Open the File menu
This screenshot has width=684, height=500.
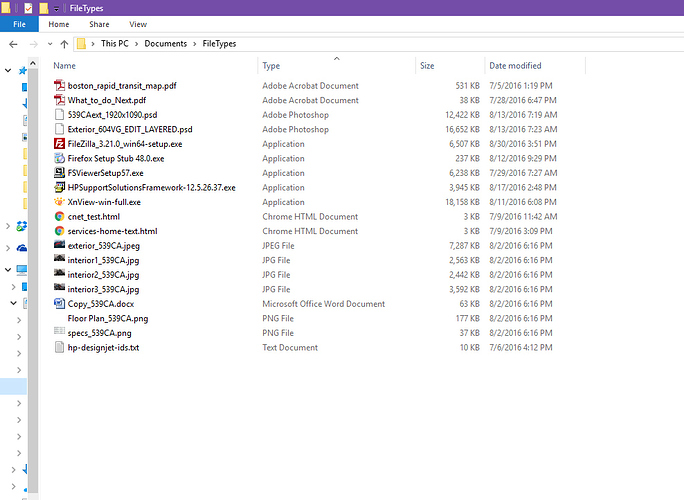coord(19,24)
